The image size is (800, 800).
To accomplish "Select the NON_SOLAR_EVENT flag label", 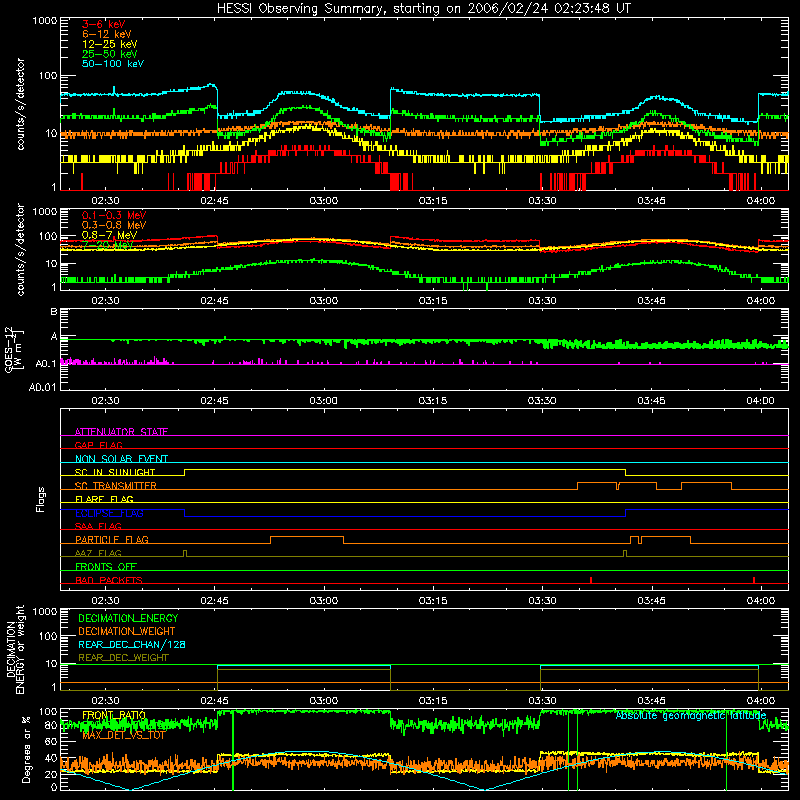I will [121, 459].
